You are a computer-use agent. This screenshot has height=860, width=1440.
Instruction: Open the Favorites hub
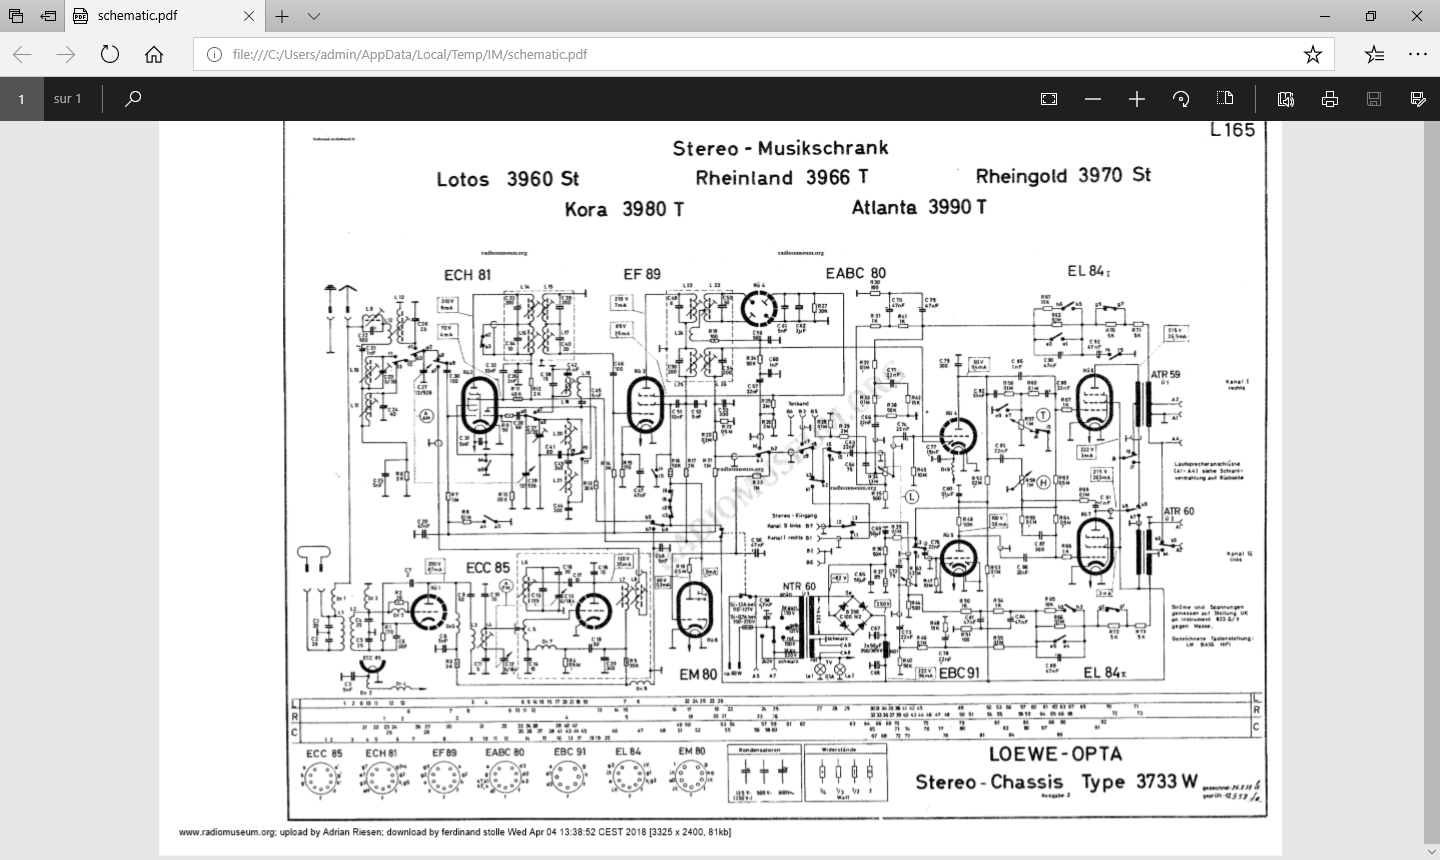1375,54
